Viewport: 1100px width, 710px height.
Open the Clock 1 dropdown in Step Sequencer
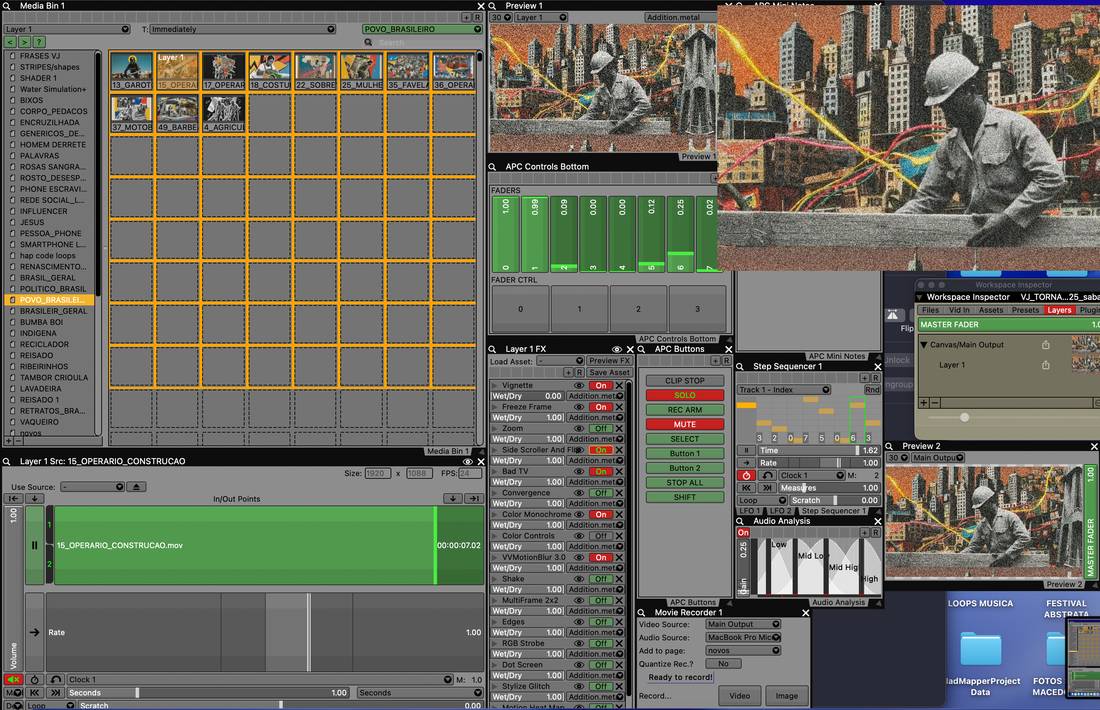(x=812, y=475)
